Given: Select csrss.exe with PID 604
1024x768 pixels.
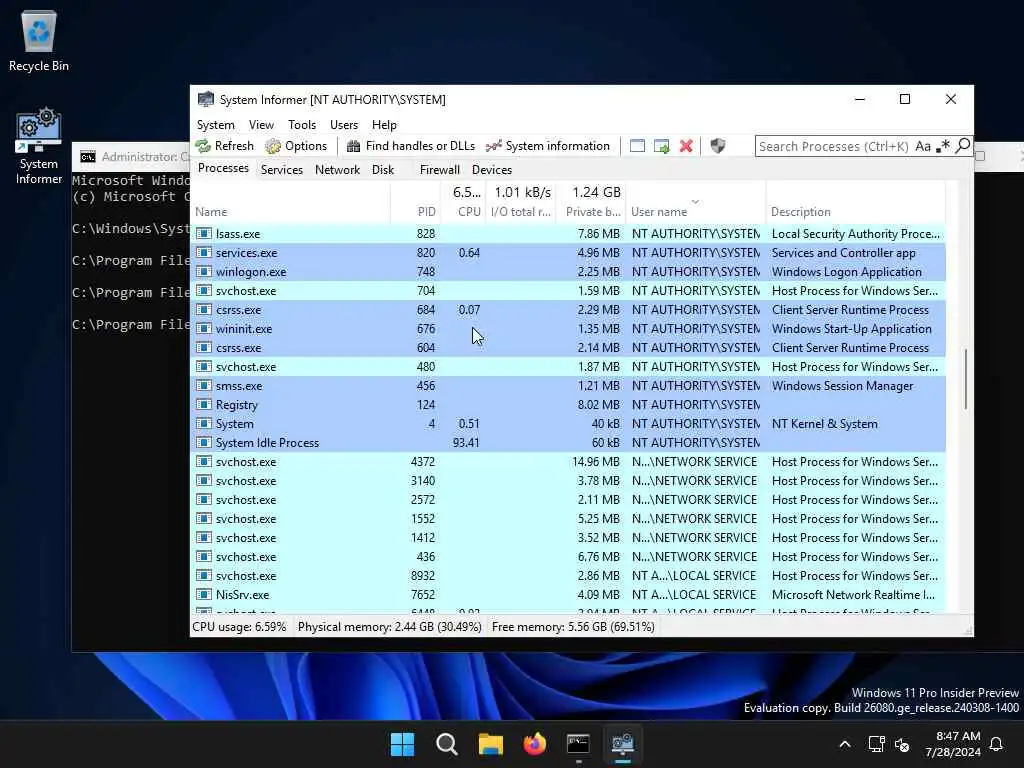Looking at the screenshot, I should [568, 347].
